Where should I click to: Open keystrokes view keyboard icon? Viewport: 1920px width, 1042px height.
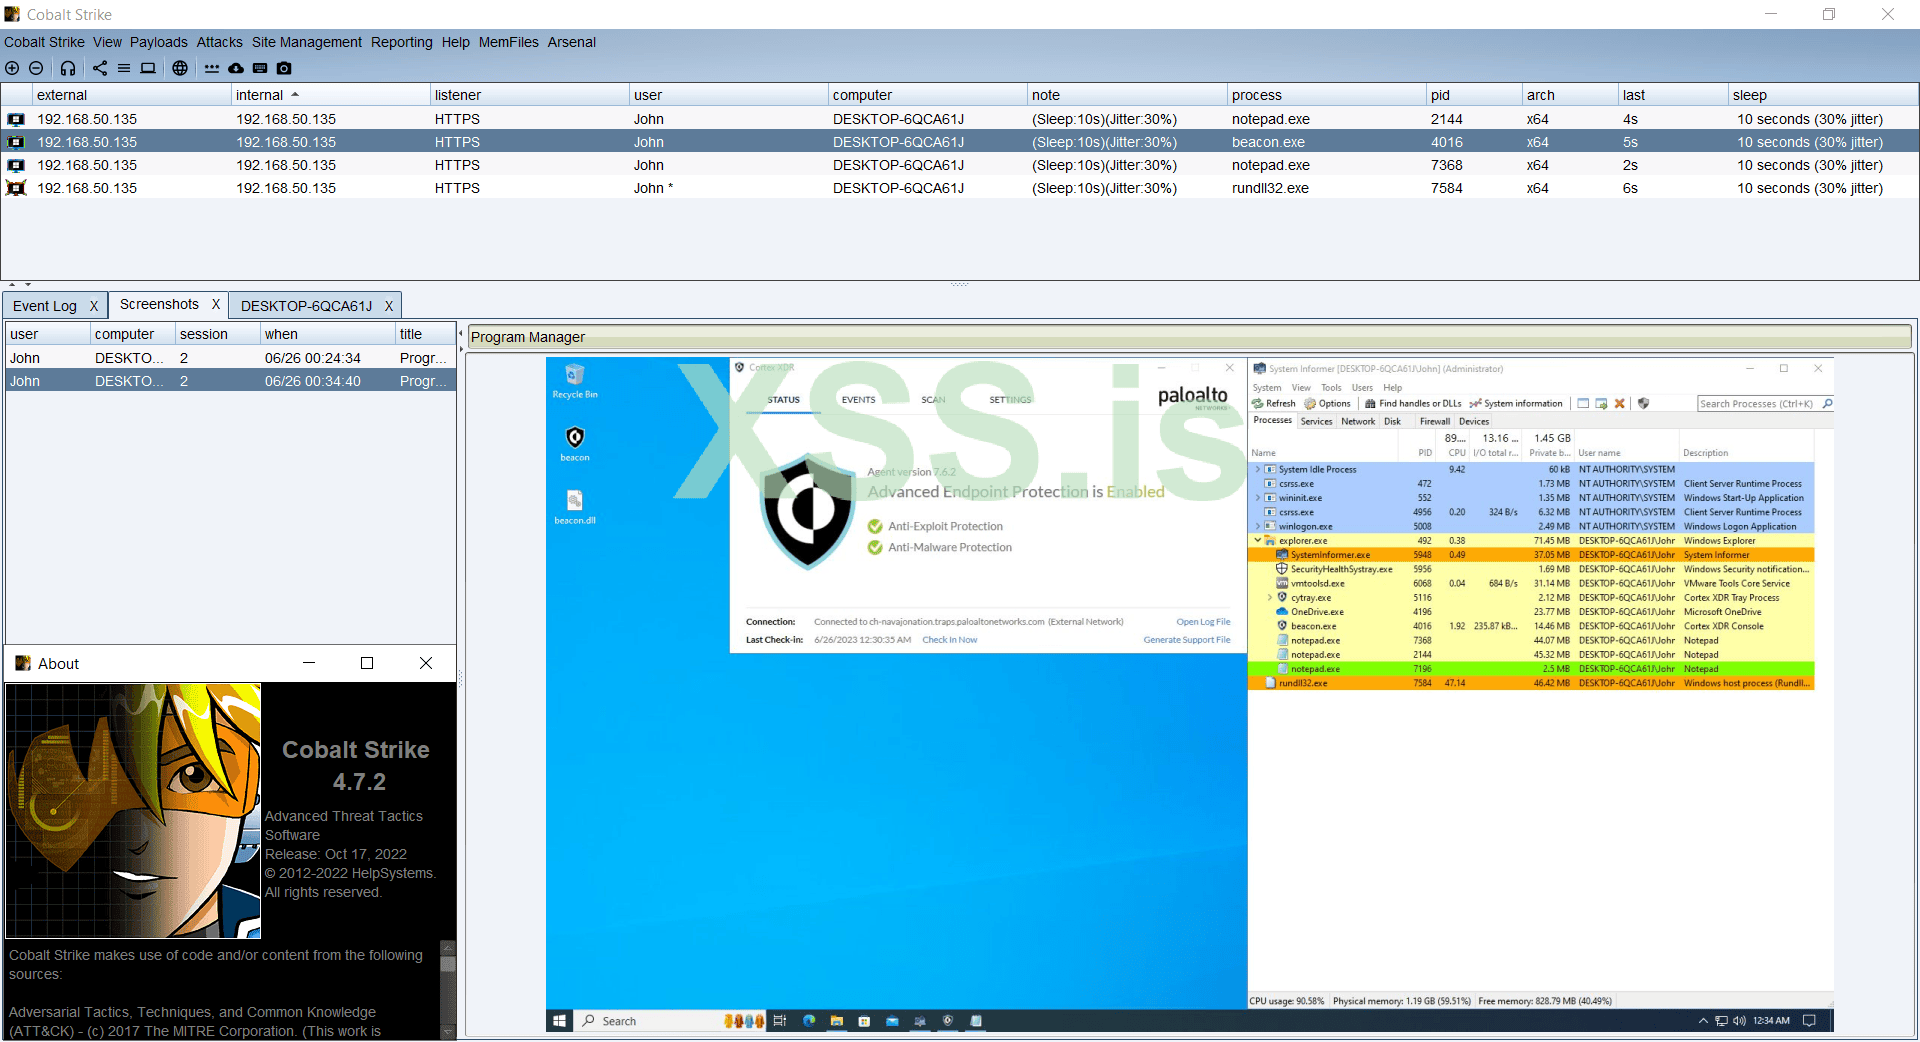(x=260, y=68)
